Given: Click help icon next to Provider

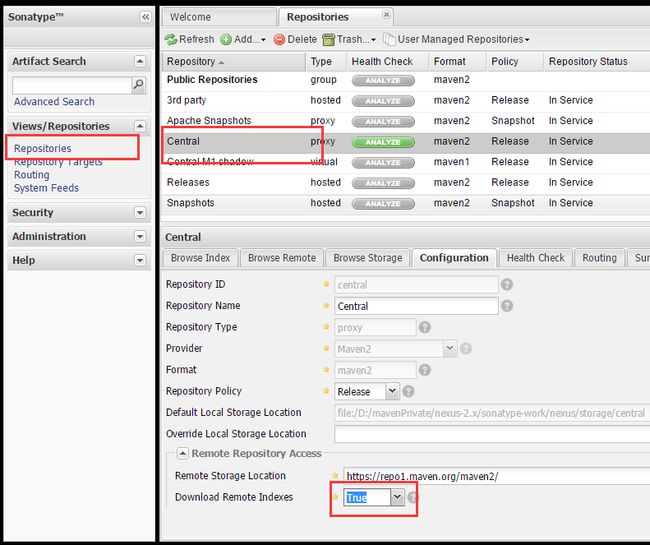Looking at the screenshot, I should coord(466,349).
